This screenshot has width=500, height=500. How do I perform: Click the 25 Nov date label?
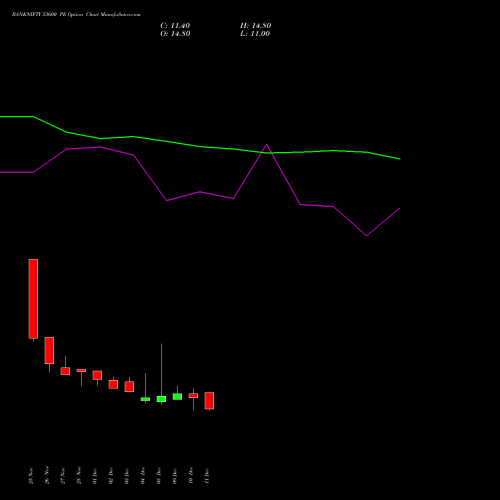coord(31,476)
